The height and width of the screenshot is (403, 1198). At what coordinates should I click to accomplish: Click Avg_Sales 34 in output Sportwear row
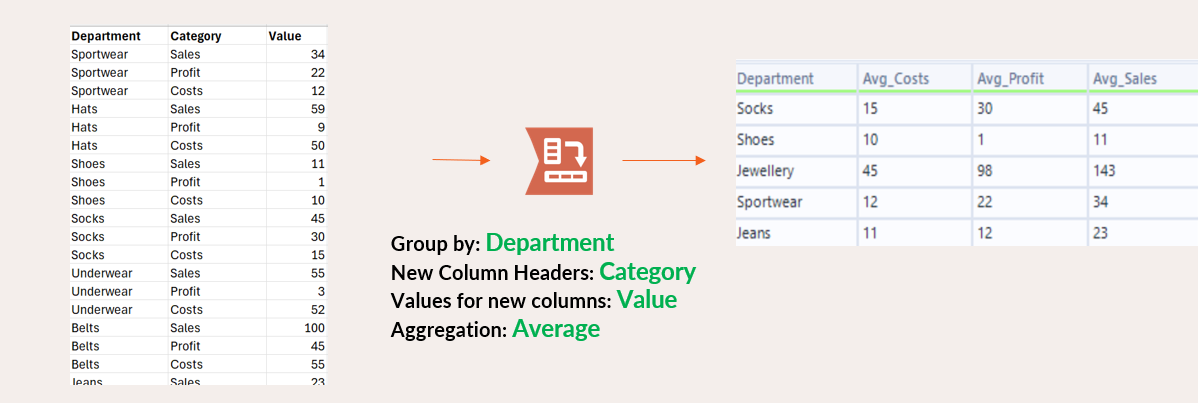pyautogui.click(x=1100, y=202)
